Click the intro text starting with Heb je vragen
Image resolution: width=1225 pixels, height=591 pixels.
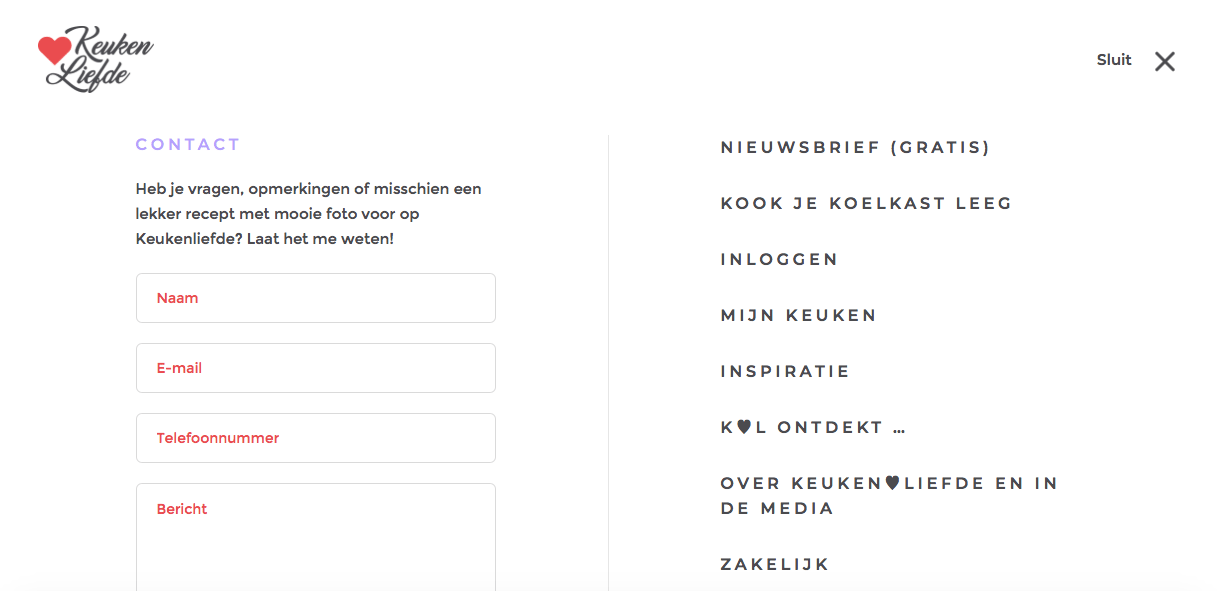pos(310,214)
